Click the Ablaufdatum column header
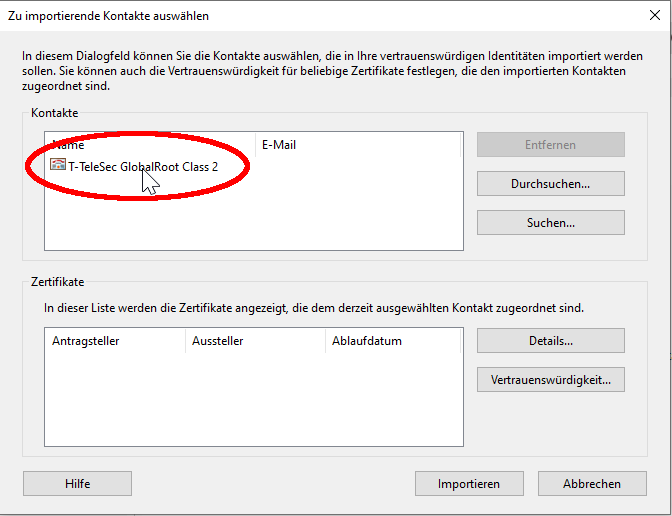Screen dimensions: 672x516 tap(393, 341)
